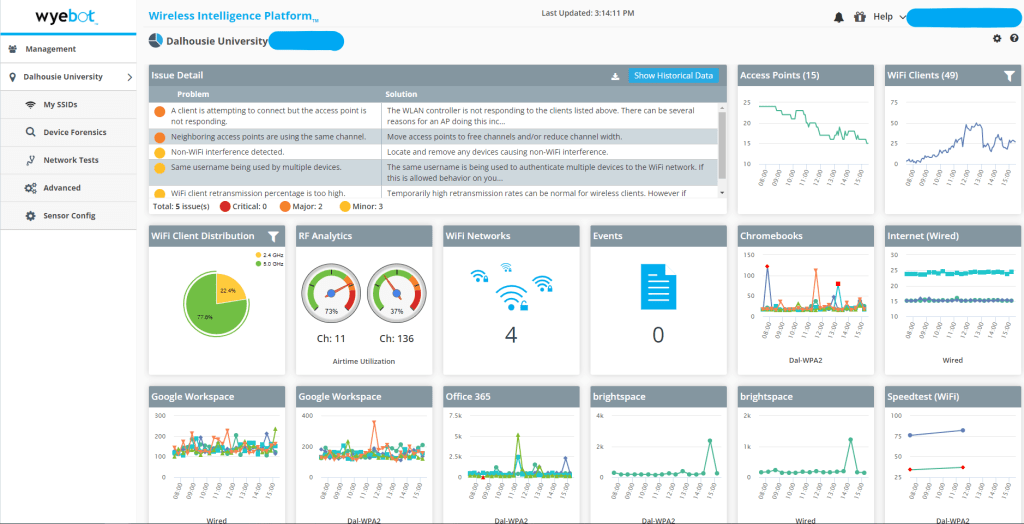Expand the Help dropdown menu
This screenshot has height=524, width=1024.
pos(903,17)
